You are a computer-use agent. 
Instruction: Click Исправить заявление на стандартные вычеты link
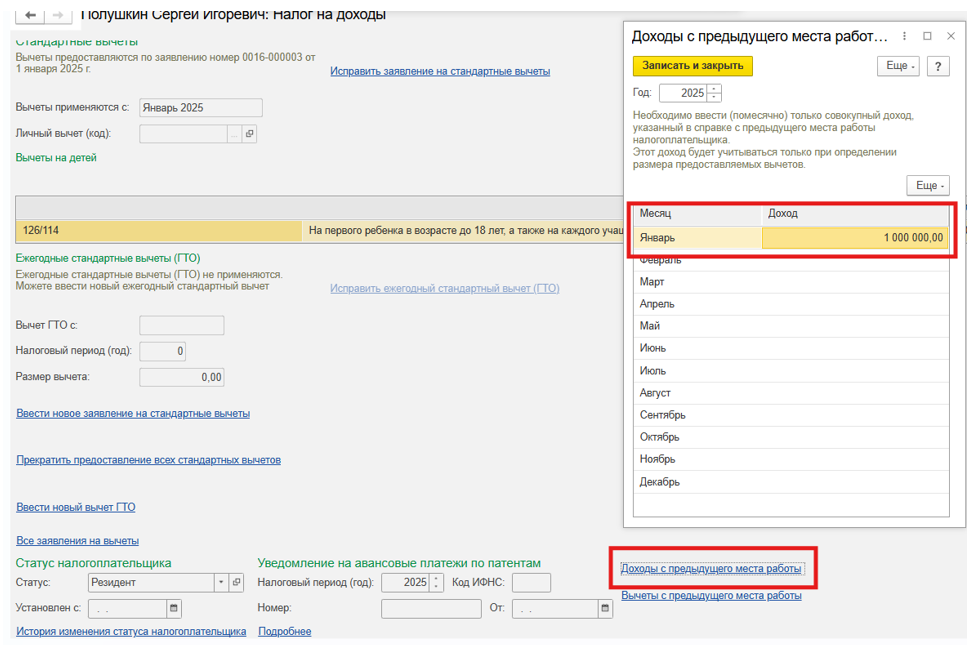click(440, 71)
